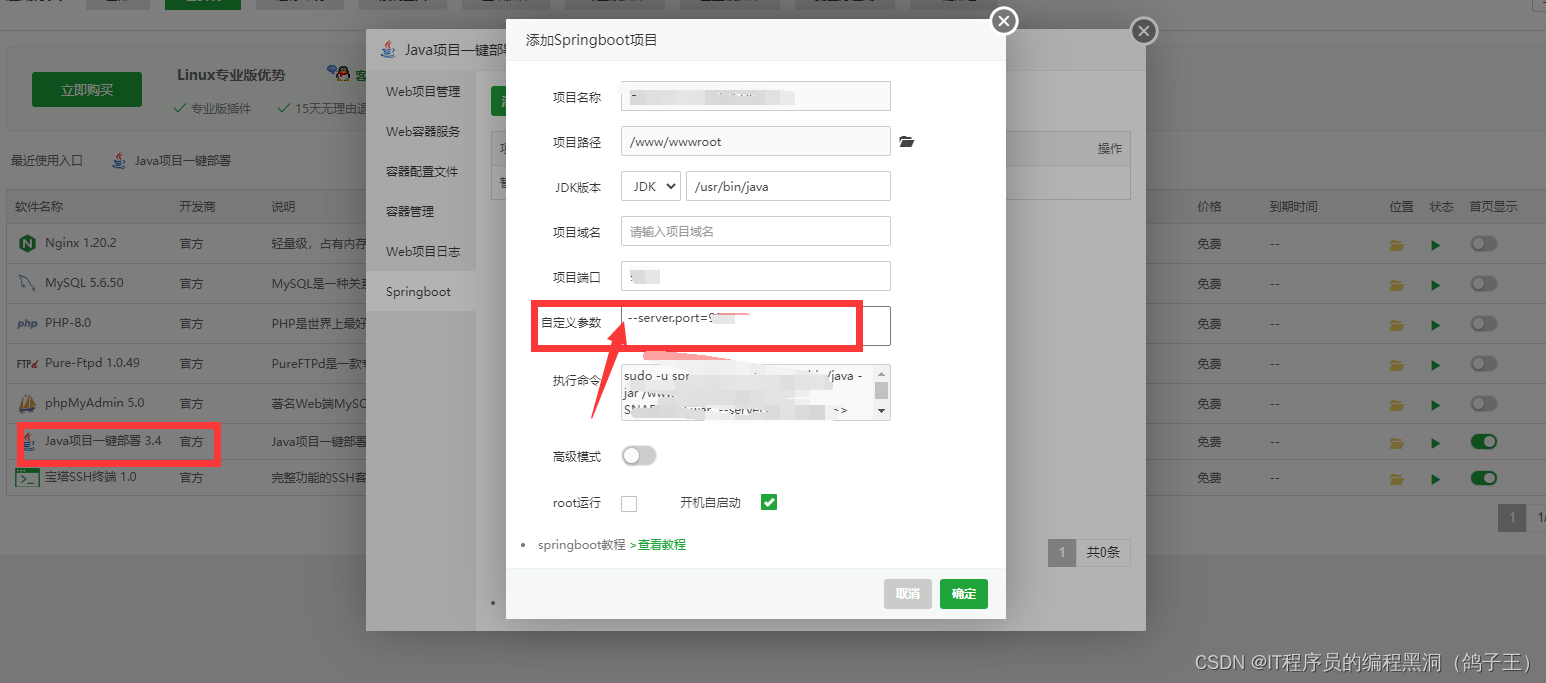Click the Pure-Ftpd FTP icon
Viewport: 1546px width, 683px height.
click(x=27, y=363)
